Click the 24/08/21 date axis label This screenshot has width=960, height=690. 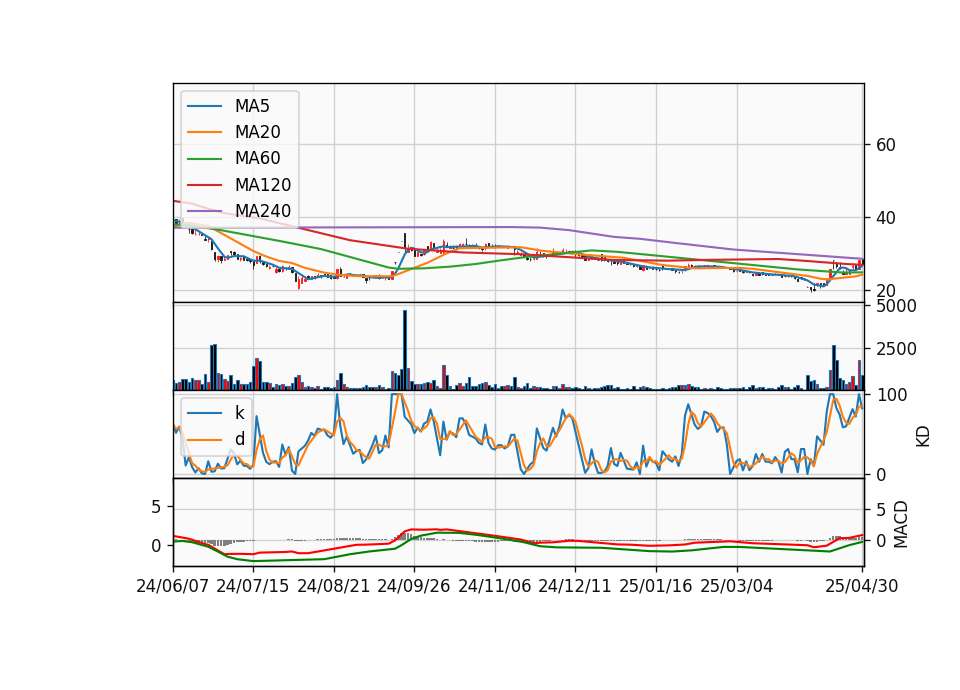pos(334,586)
